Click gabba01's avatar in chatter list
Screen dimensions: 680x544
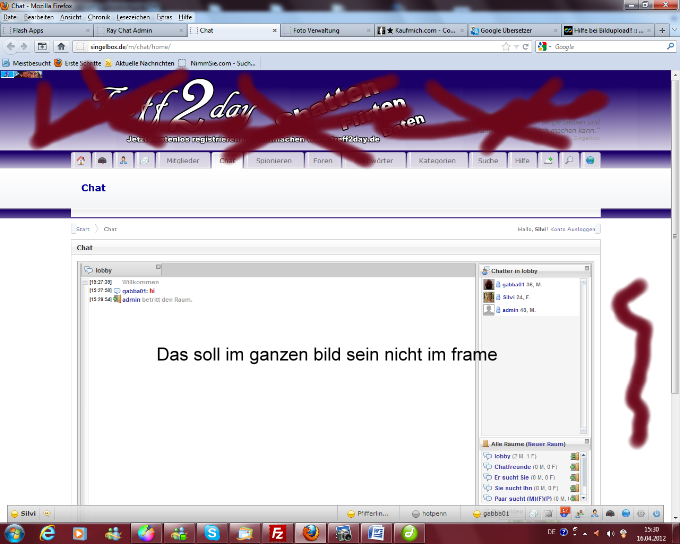pos(489,284)
